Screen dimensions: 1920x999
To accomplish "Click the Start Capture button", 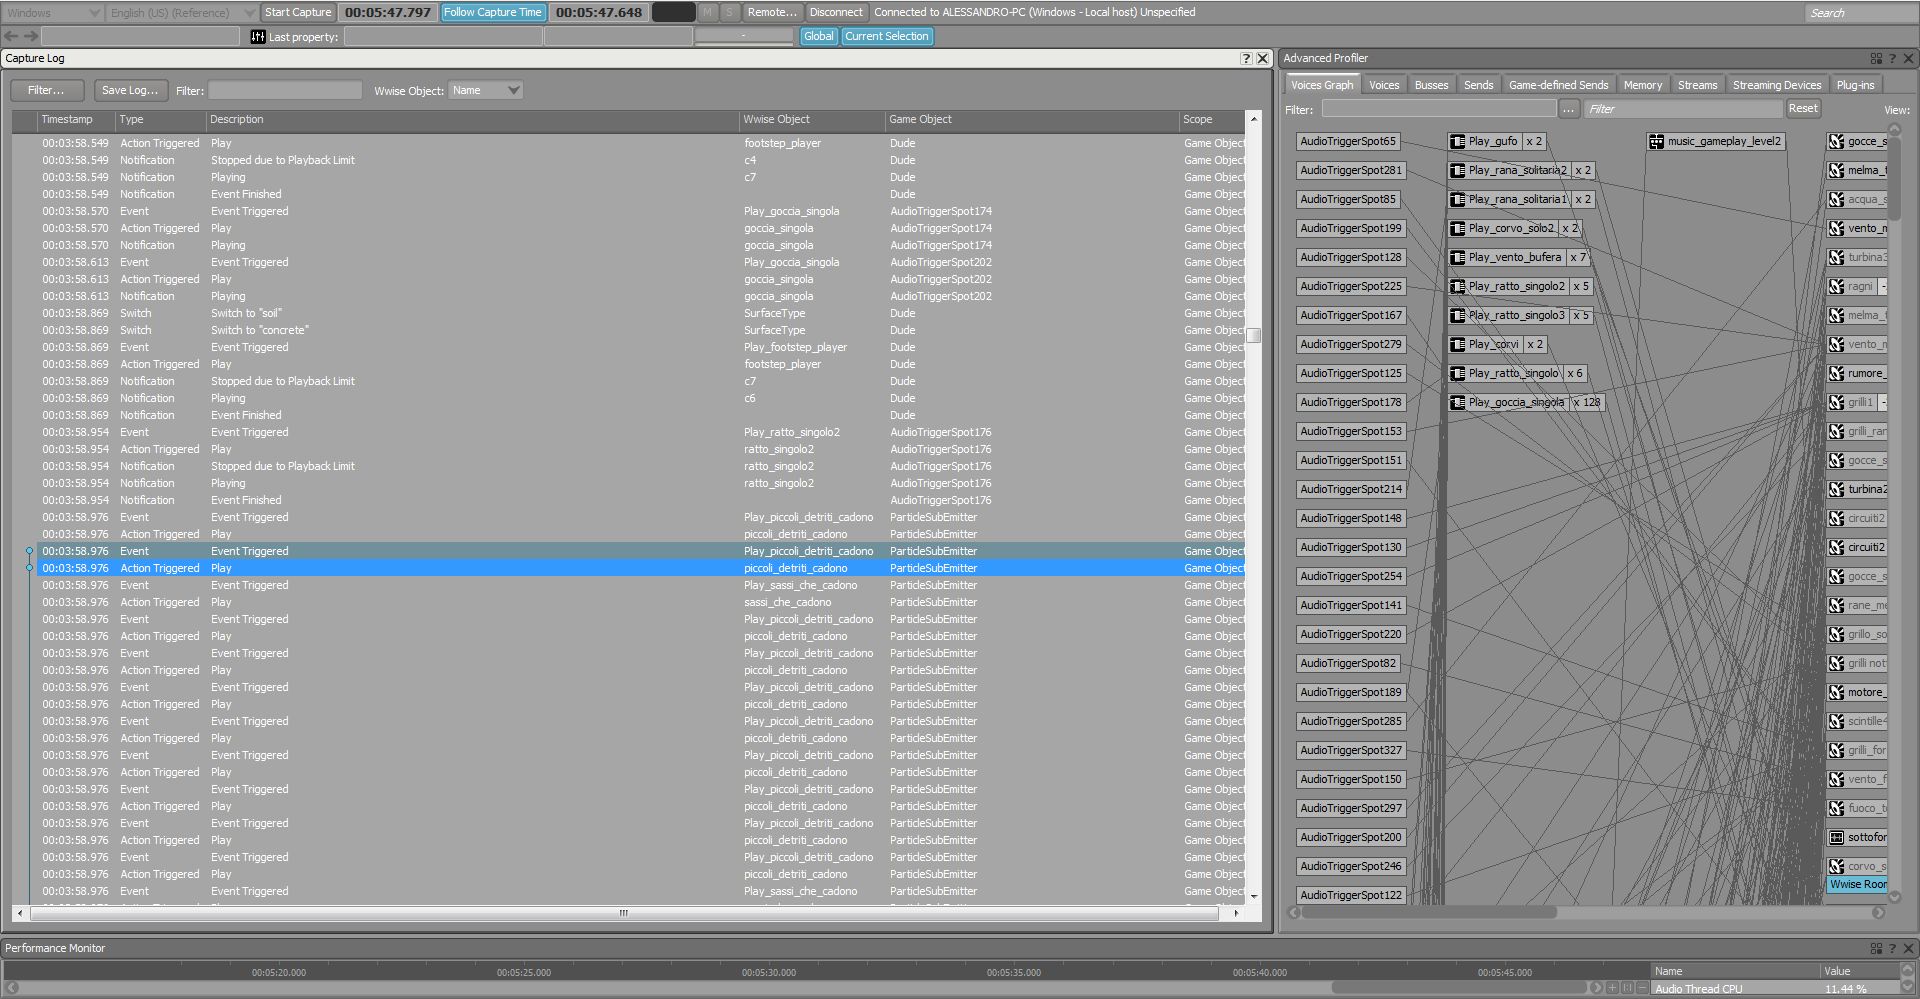I will (298, 12).
